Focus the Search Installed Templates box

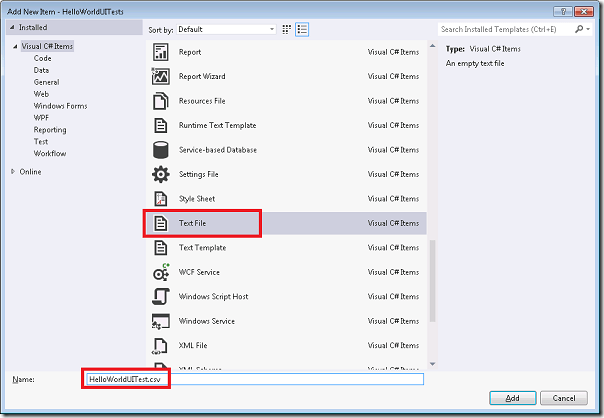(505, 29)
